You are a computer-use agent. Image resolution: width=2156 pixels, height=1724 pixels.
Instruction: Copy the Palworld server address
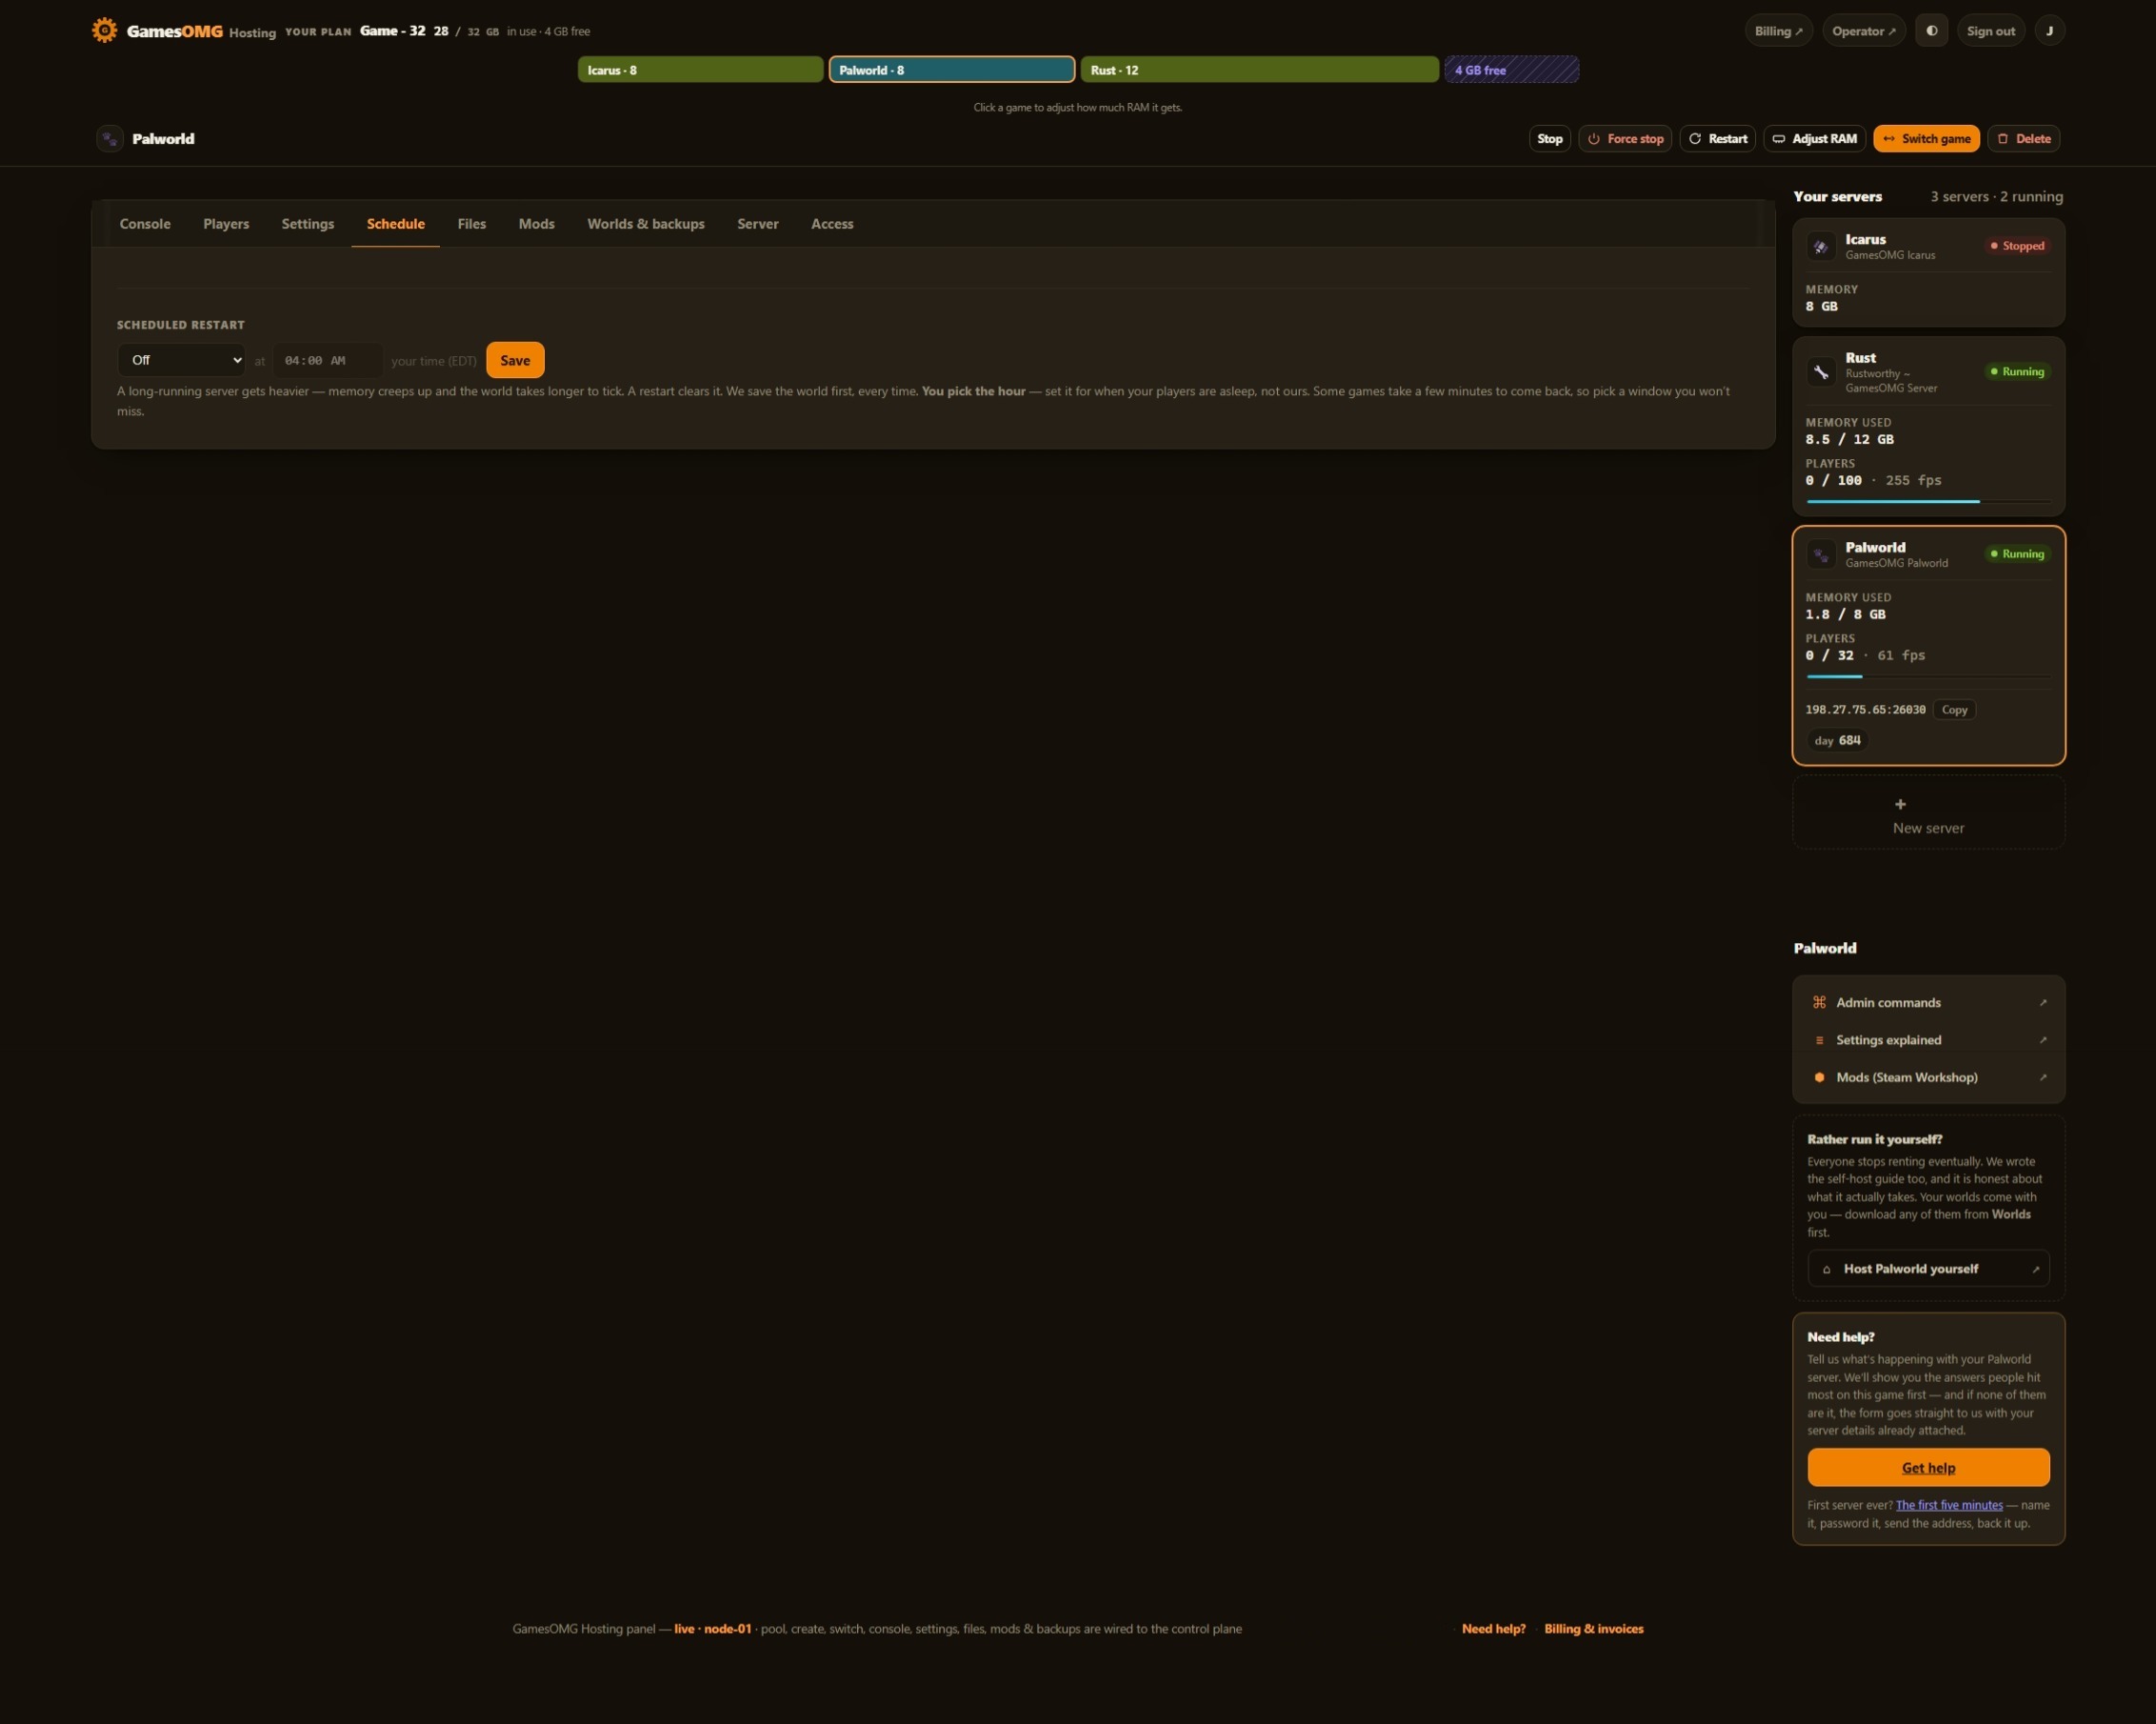click(1954, 710)
